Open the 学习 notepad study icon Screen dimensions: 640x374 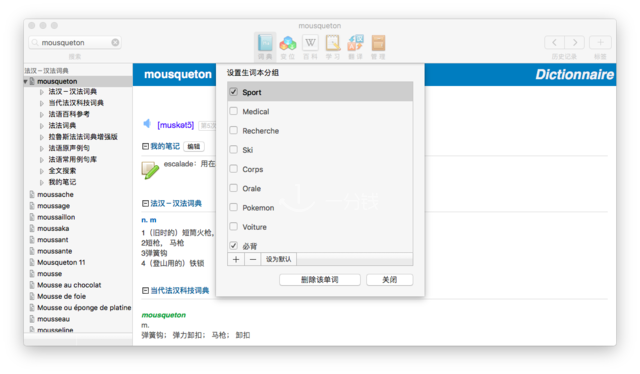tap(333, 42)
